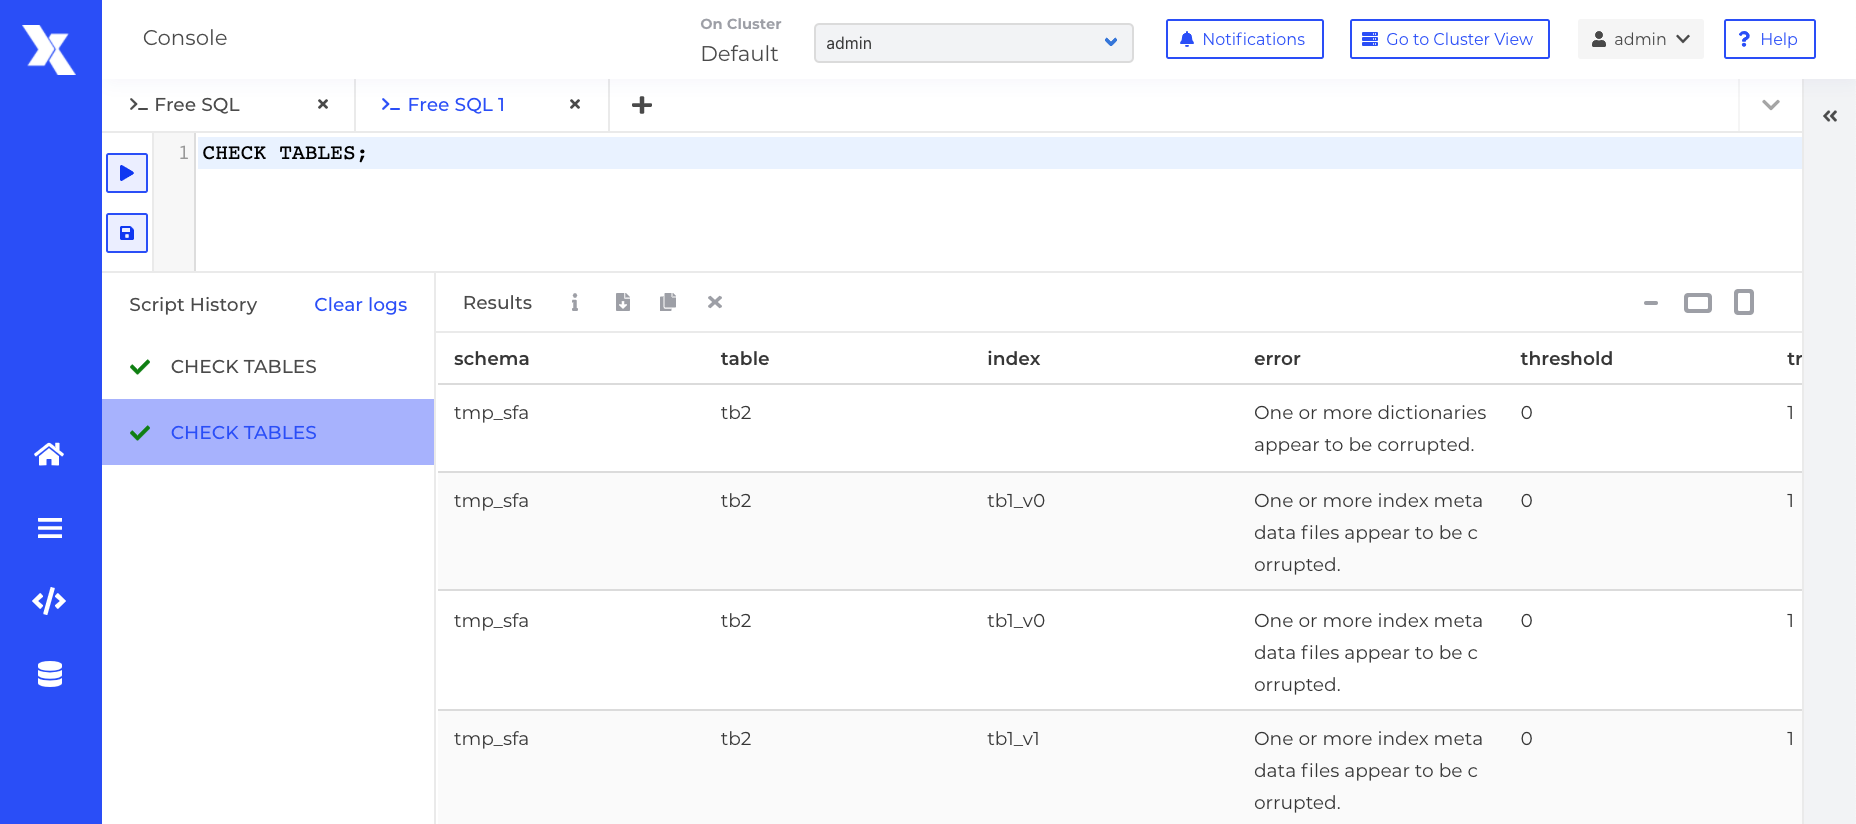Clear the results panel
Viewport: 1856px width, 824px height.
[714, 302]
